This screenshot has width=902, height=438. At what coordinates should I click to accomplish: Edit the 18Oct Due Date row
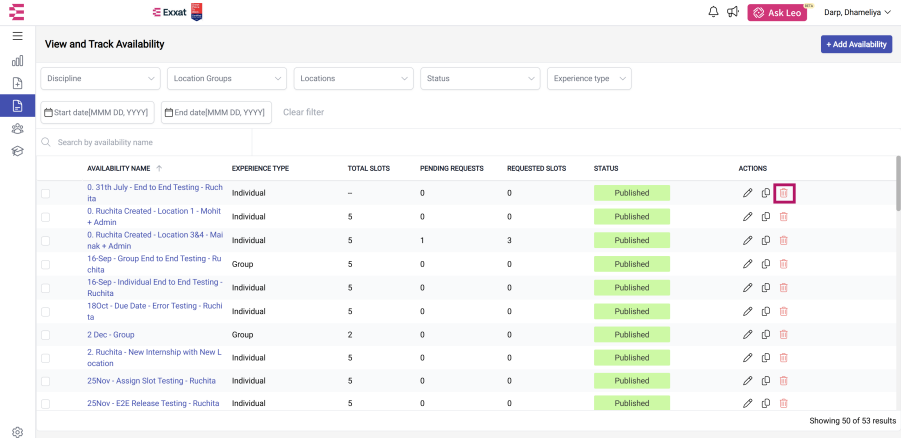(x=747, y=311)
